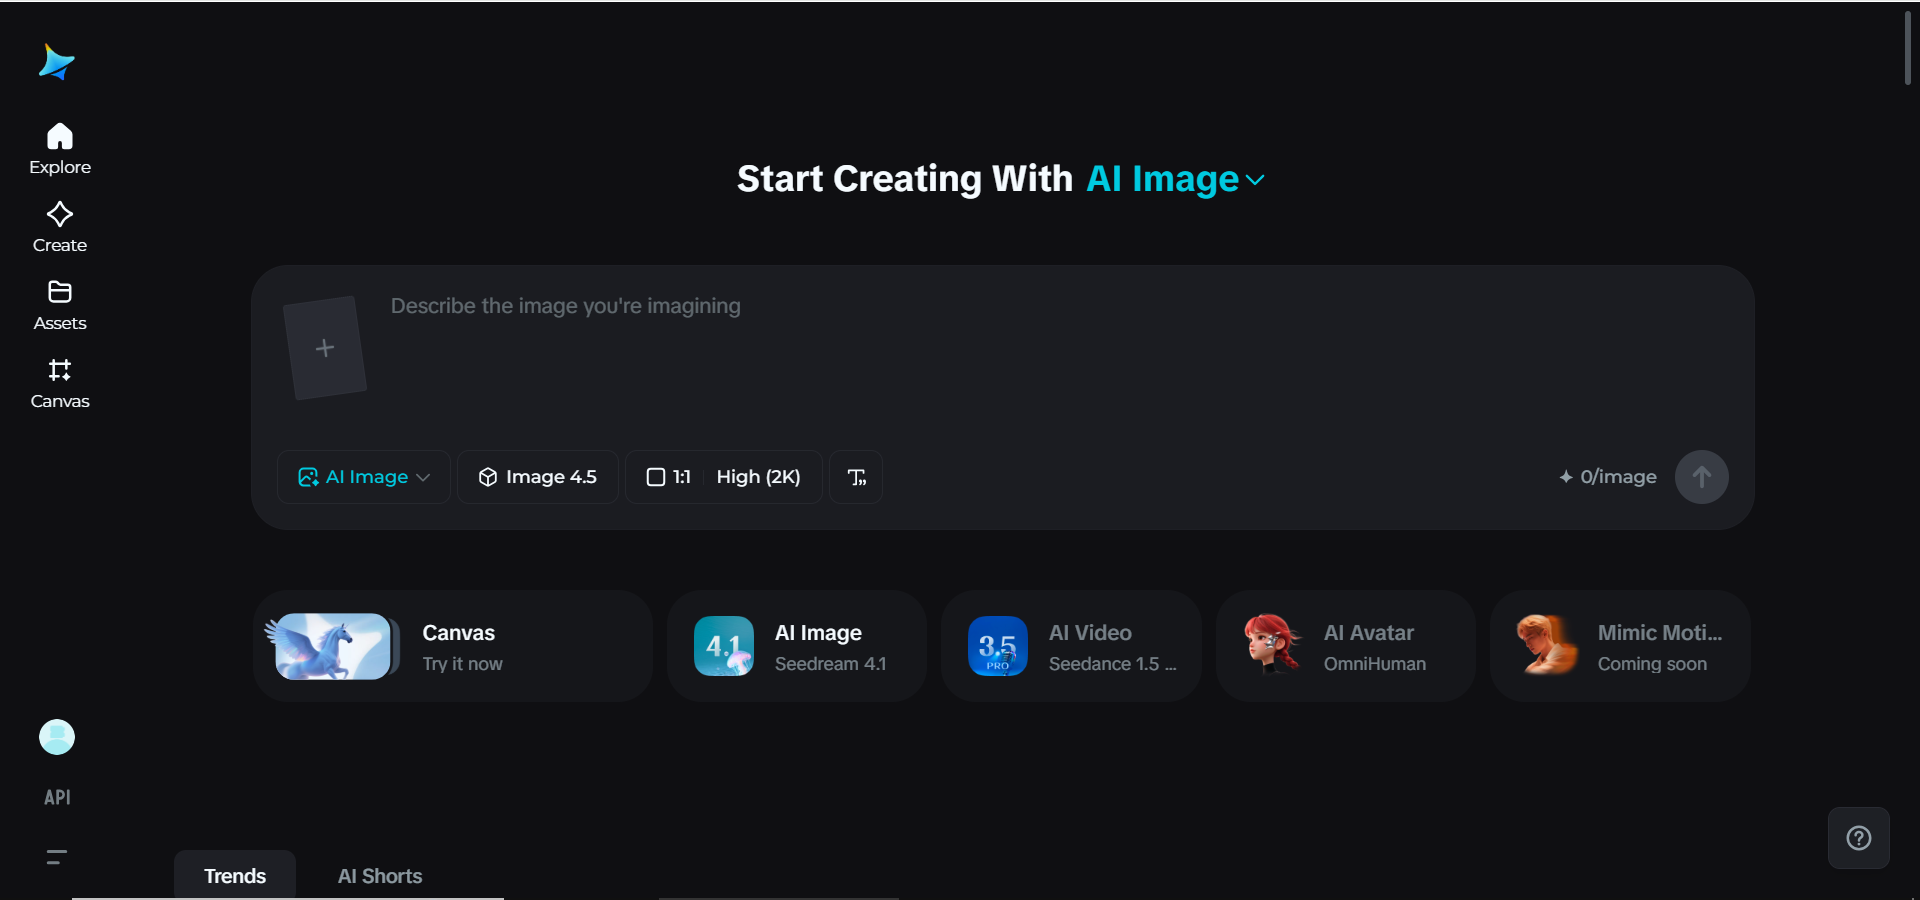Open the API link in sidebar

pos(57,797)
